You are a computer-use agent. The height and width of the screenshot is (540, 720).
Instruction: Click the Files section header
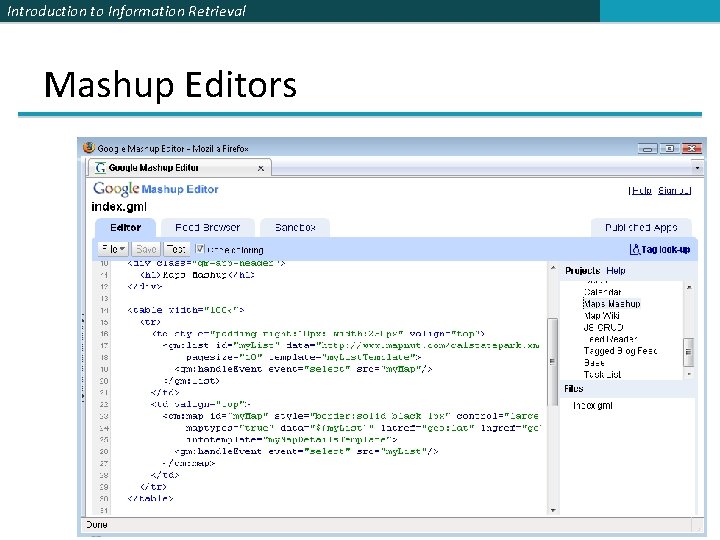[574, 389]
